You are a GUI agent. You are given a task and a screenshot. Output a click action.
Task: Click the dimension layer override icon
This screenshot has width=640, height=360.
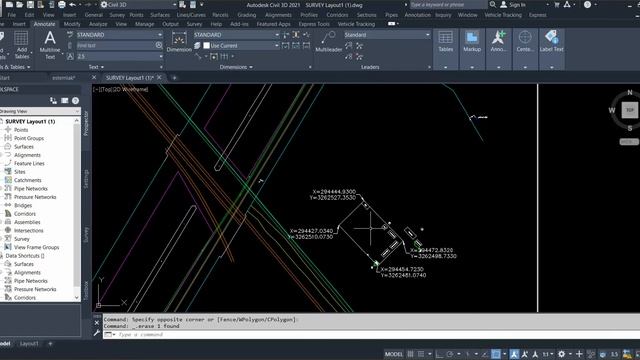click(x=198, y=45)
